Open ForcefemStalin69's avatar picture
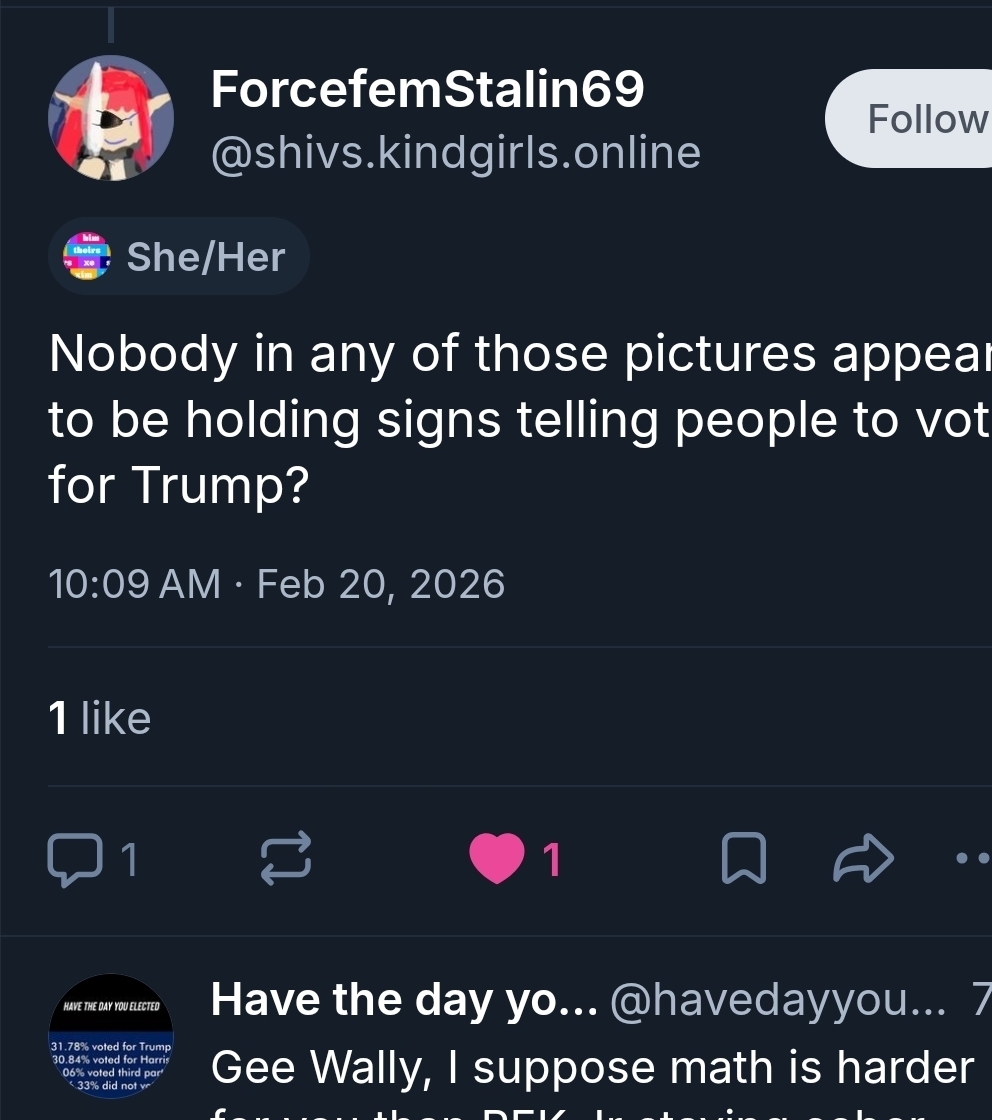The image size is (992, 1120). pos(111,118)
